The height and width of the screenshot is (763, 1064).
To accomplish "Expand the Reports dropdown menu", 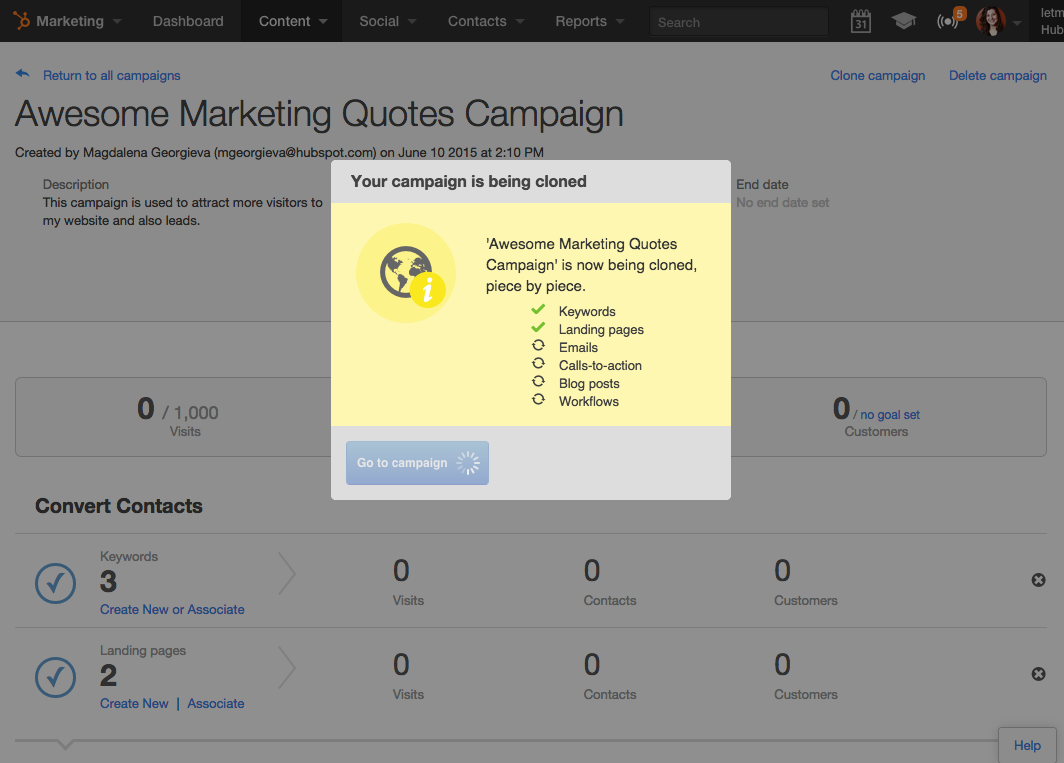I will pyautogui.click(x=589, y=21).
